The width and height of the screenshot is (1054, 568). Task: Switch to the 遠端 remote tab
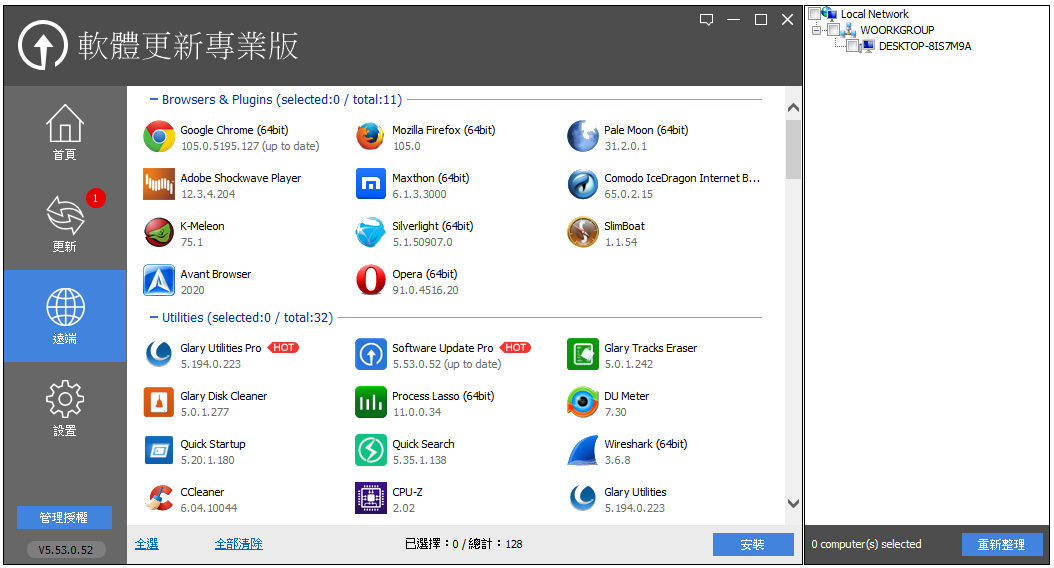[x=65, y=316]
